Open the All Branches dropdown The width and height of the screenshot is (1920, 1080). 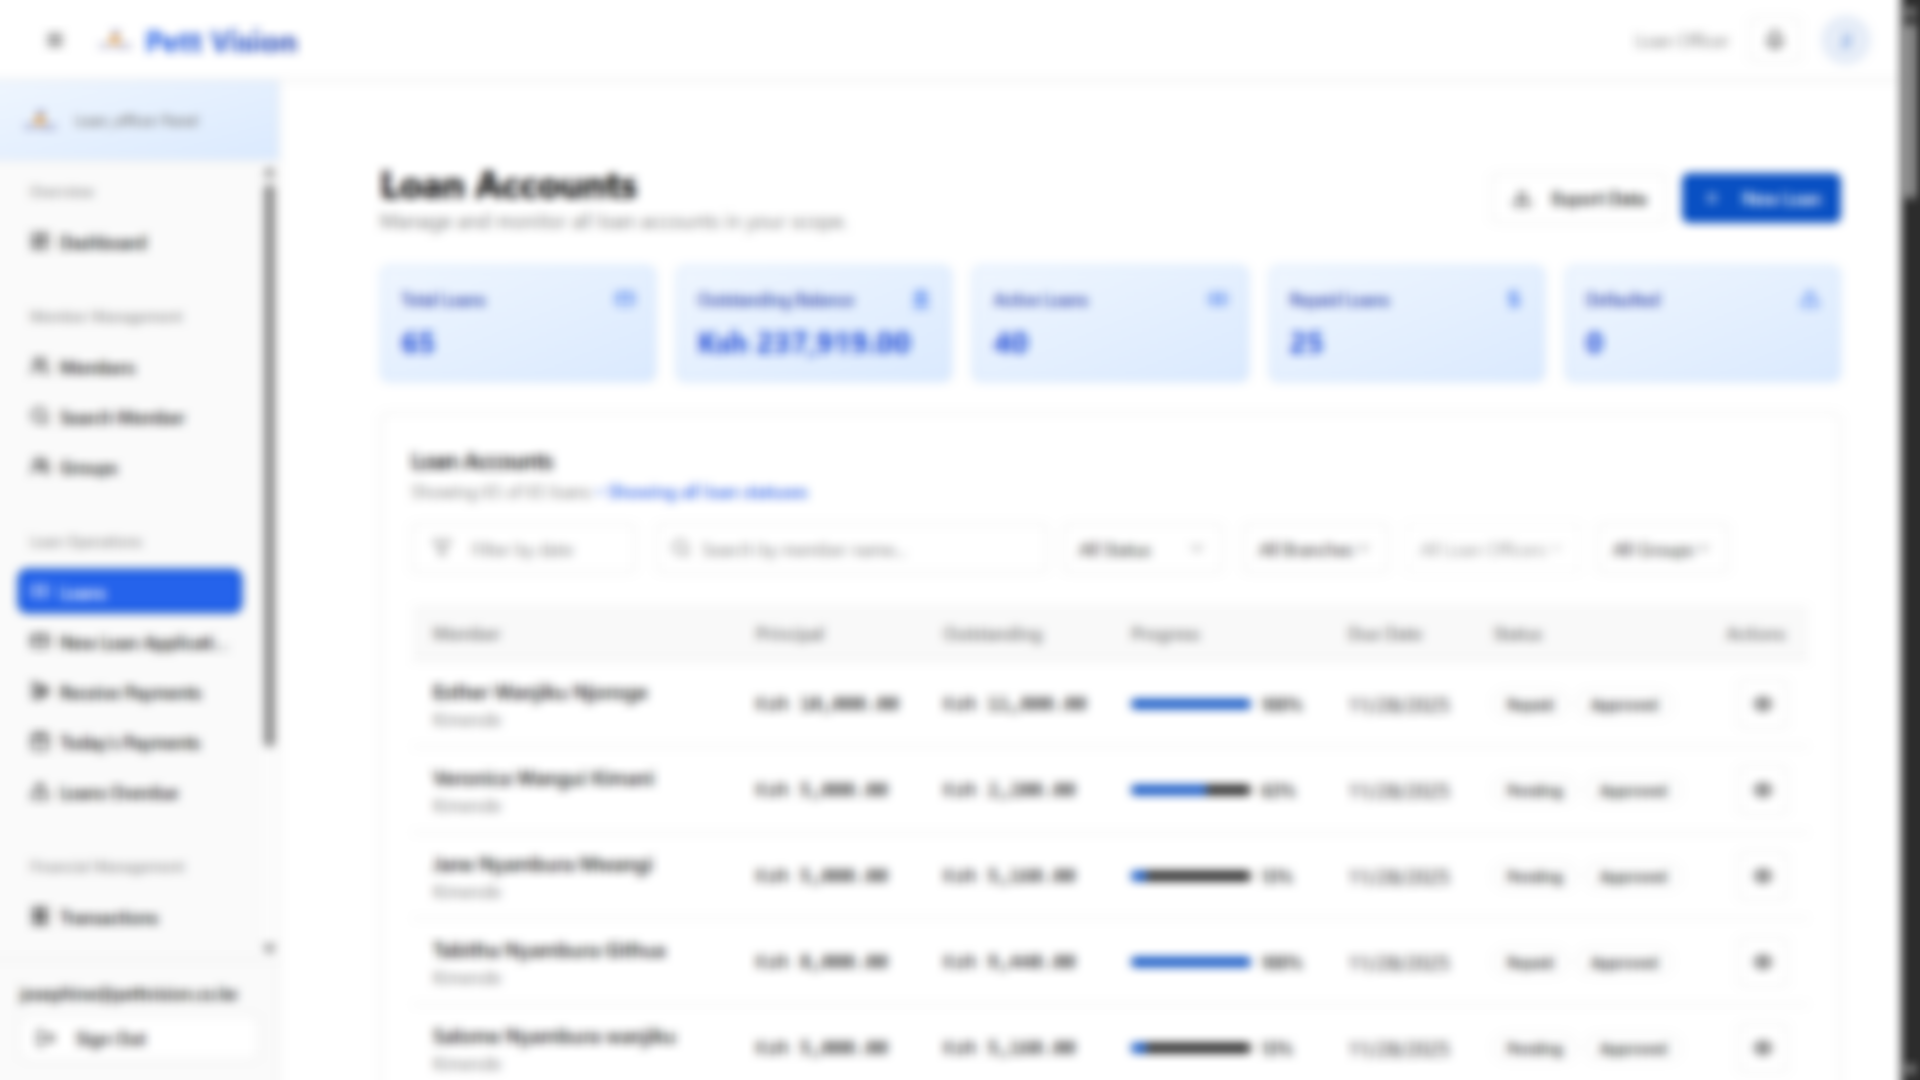(1314, 549)
